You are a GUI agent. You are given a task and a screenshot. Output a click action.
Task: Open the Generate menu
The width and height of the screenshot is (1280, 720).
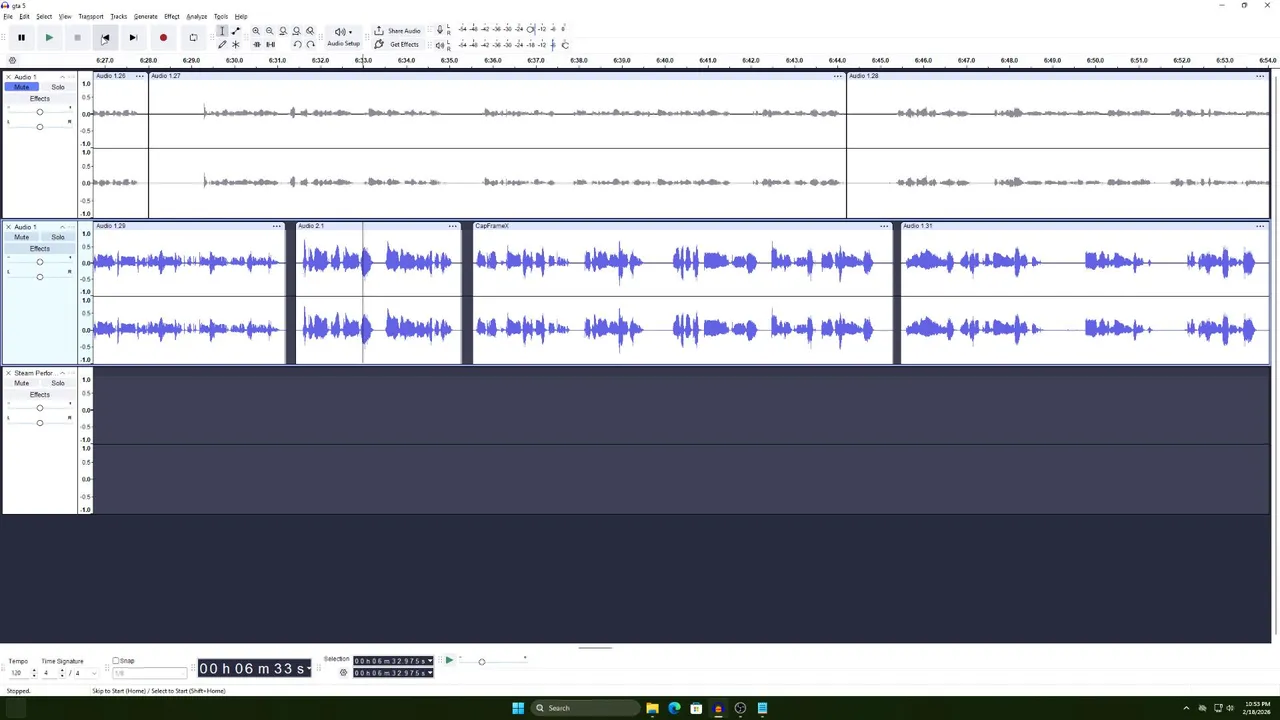[146, 17]
